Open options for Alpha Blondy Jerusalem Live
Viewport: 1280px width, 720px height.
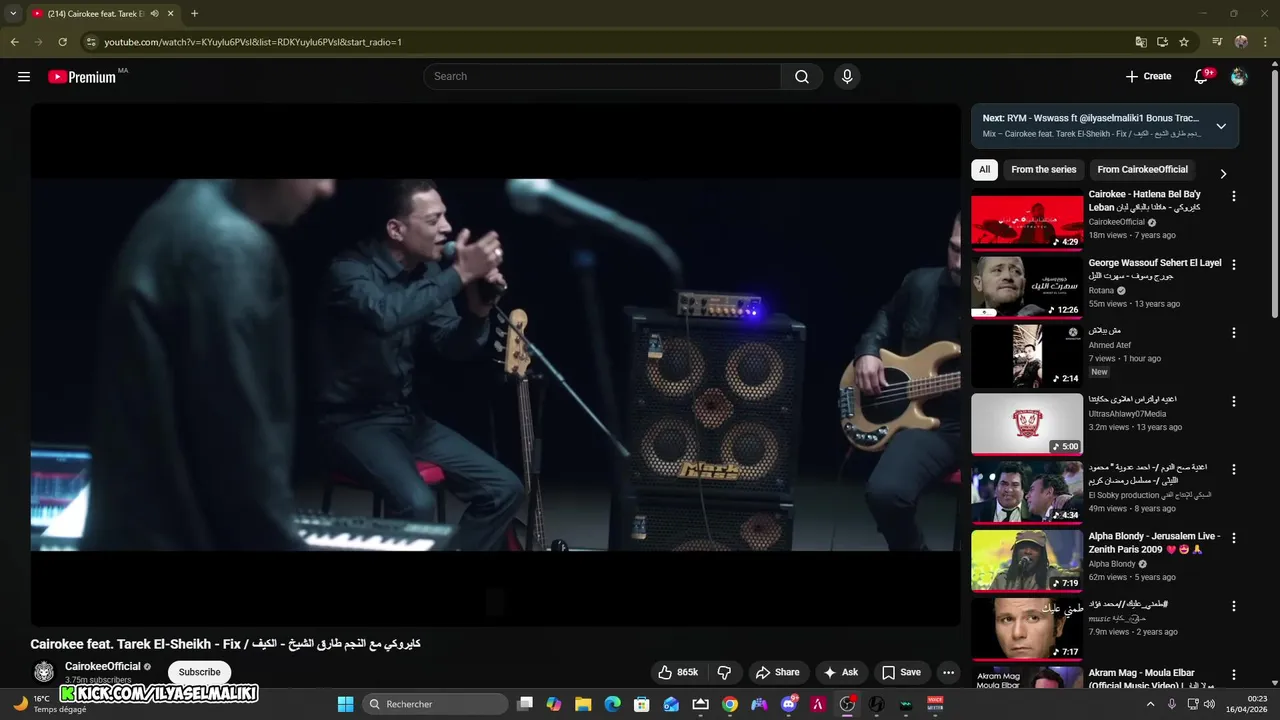[x=1233, y=538]
